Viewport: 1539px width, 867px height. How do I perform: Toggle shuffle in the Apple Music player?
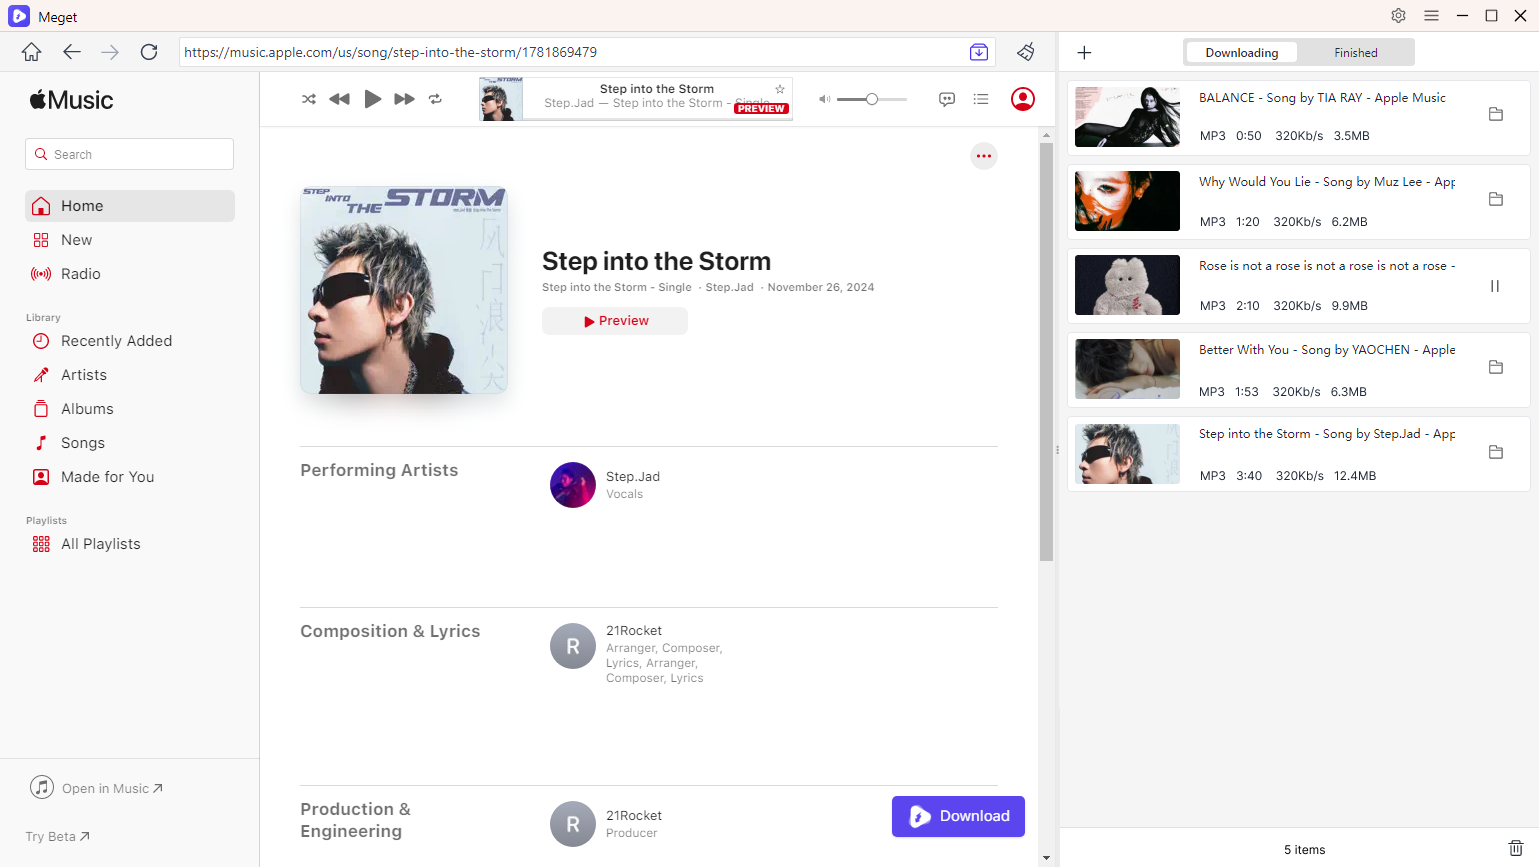(x=309, y=99)
